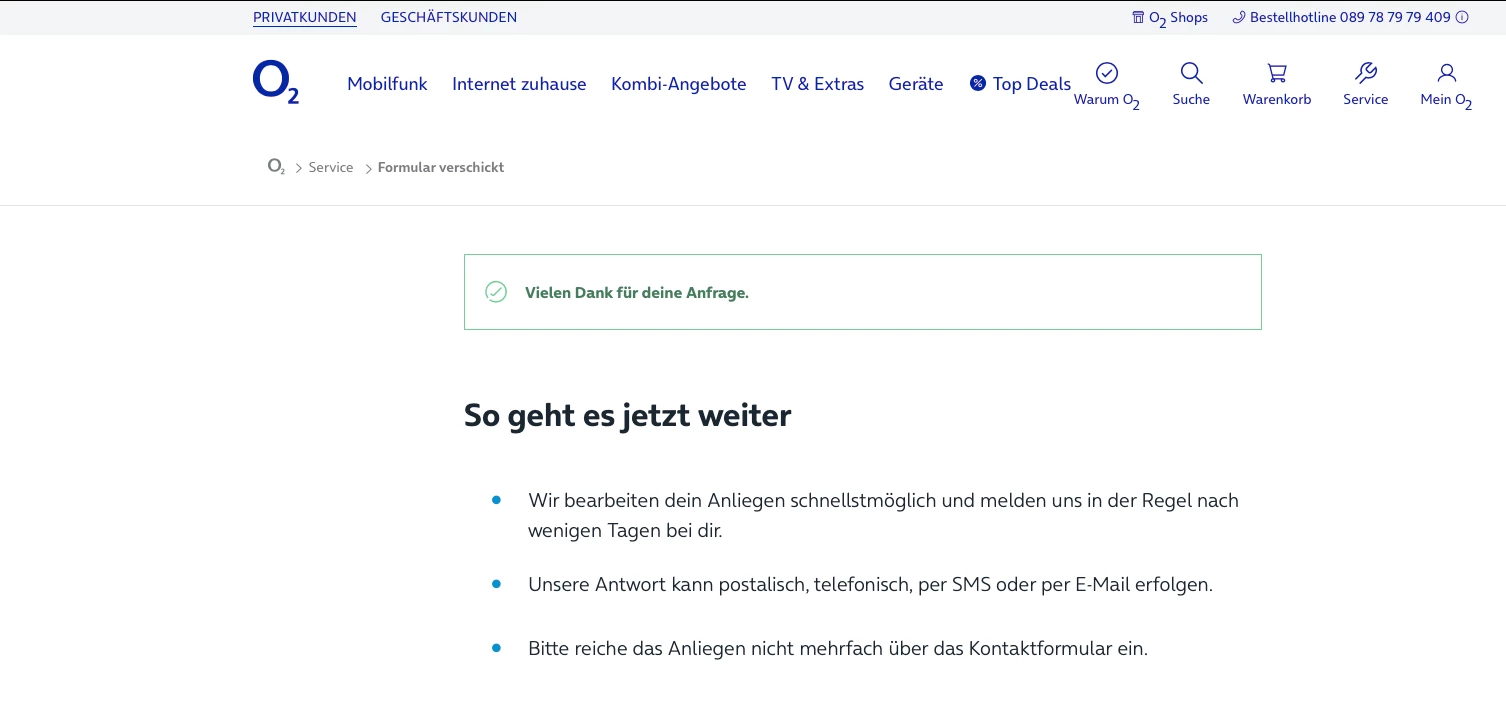Image resolution: width=1506 pixels, height=722 pixels.
Task: Open the Service wrench icon
Action: [x=1366, y=73]
